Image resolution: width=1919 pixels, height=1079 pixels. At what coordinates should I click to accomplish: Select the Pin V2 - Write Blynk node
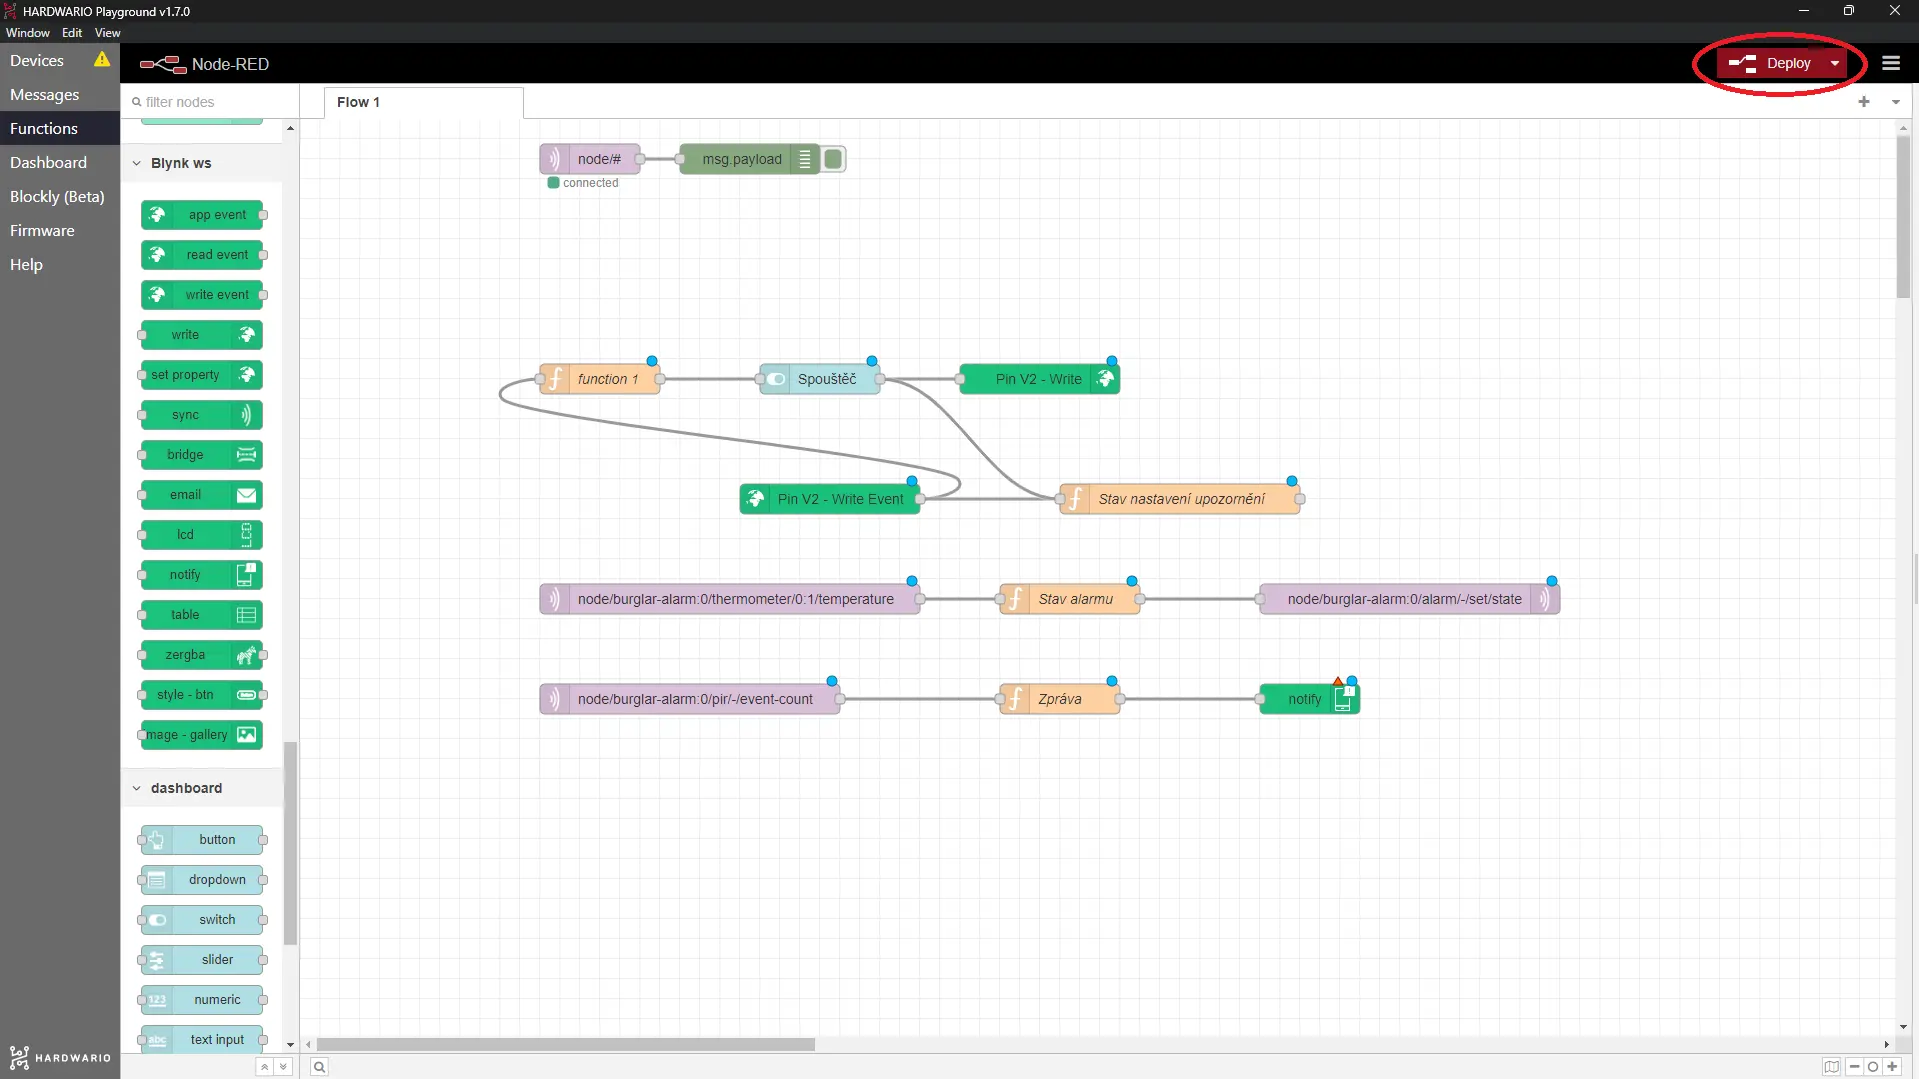pos(1039,379)
